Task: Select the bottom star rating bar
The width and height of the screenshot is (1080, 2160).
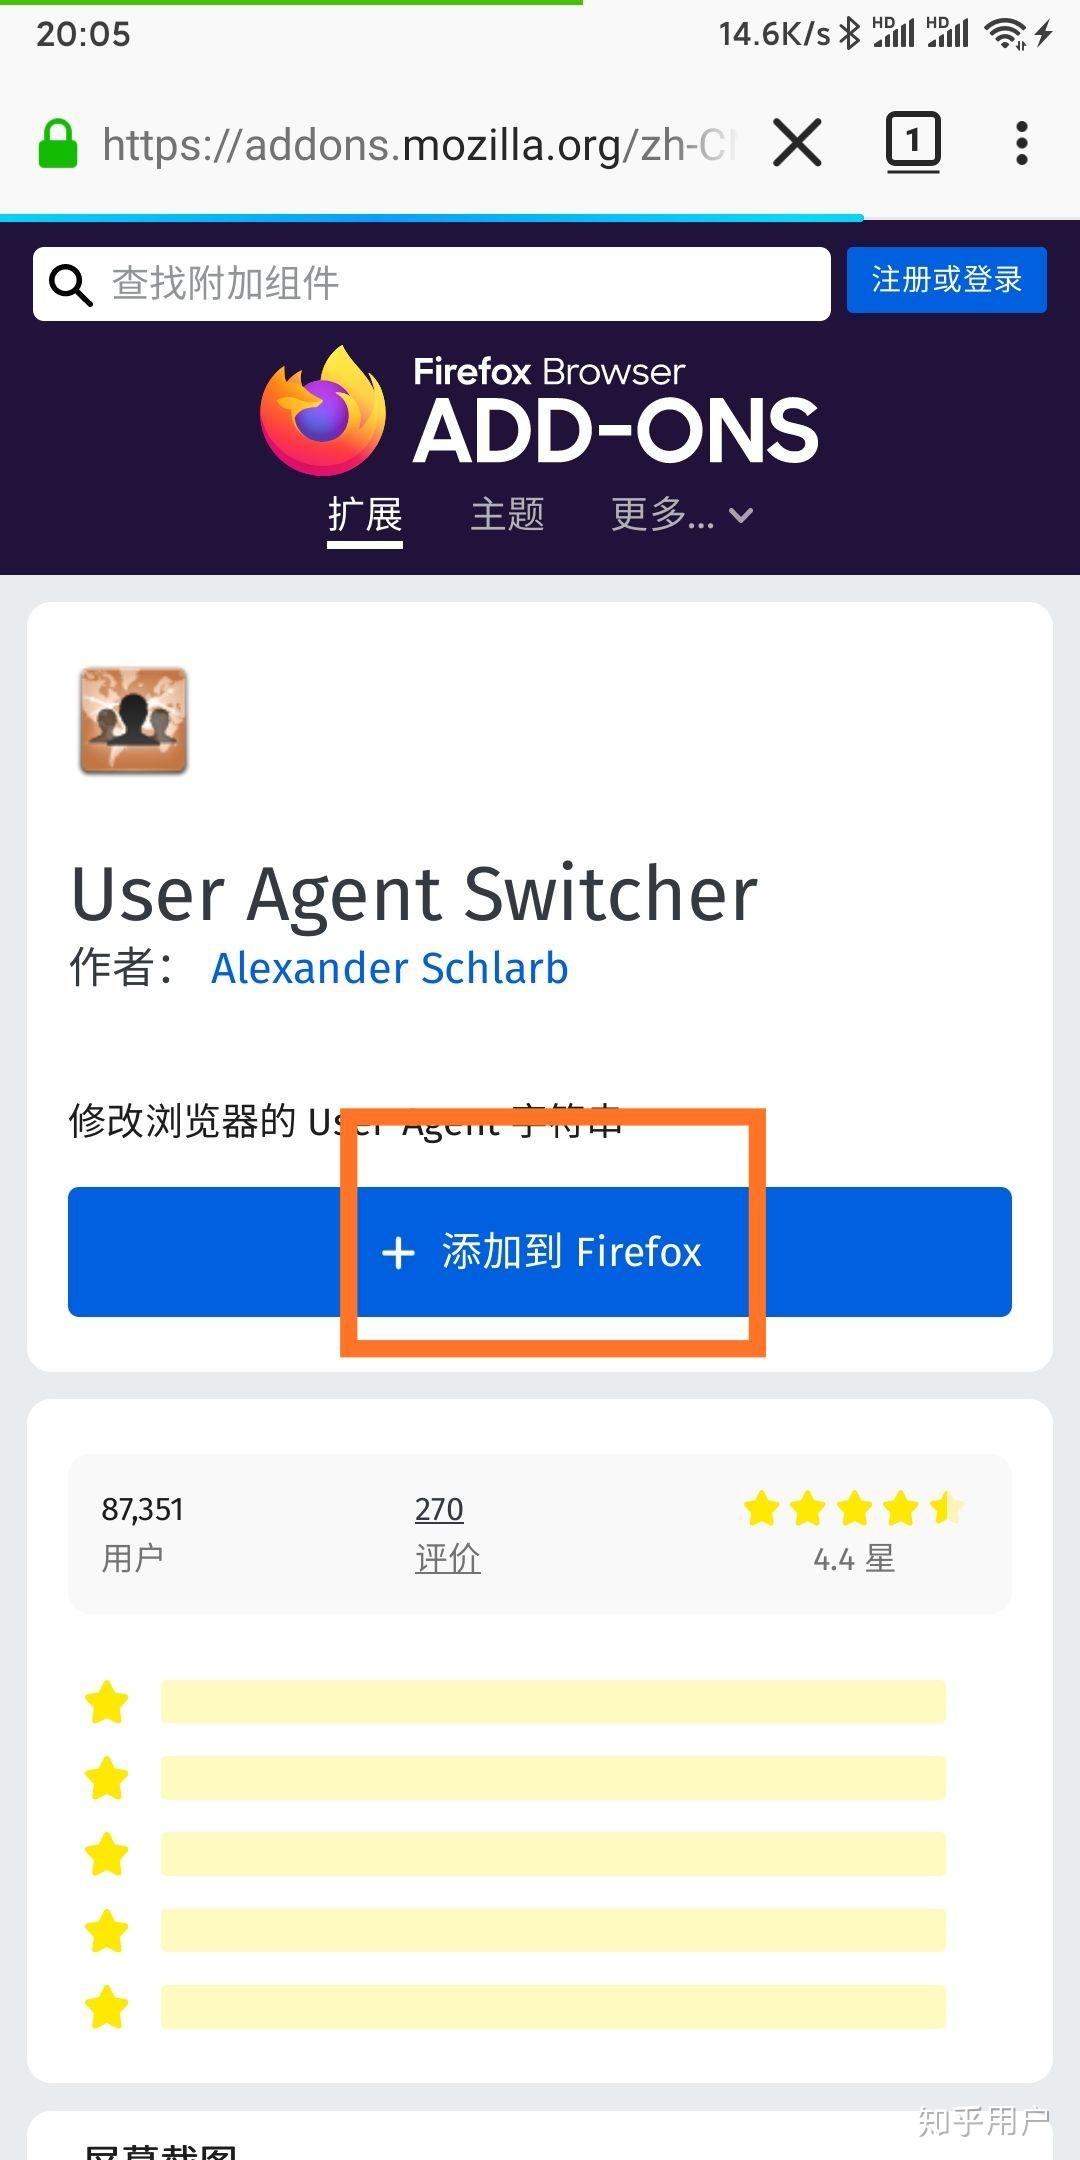Action: point(553,2006)
